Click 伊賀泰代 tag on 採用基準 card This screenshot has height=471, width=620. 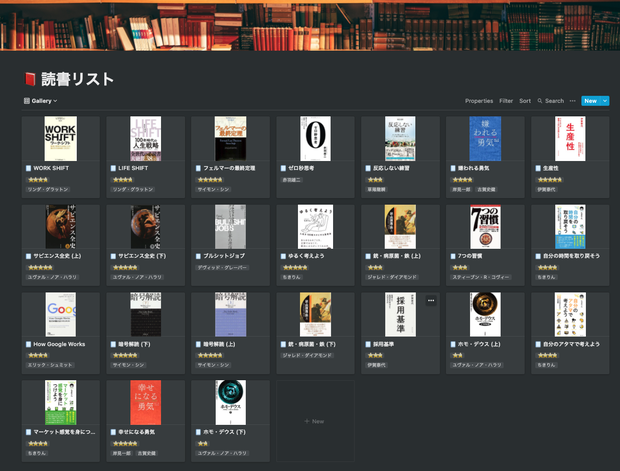pyautogui.click(x=376, y=365)
